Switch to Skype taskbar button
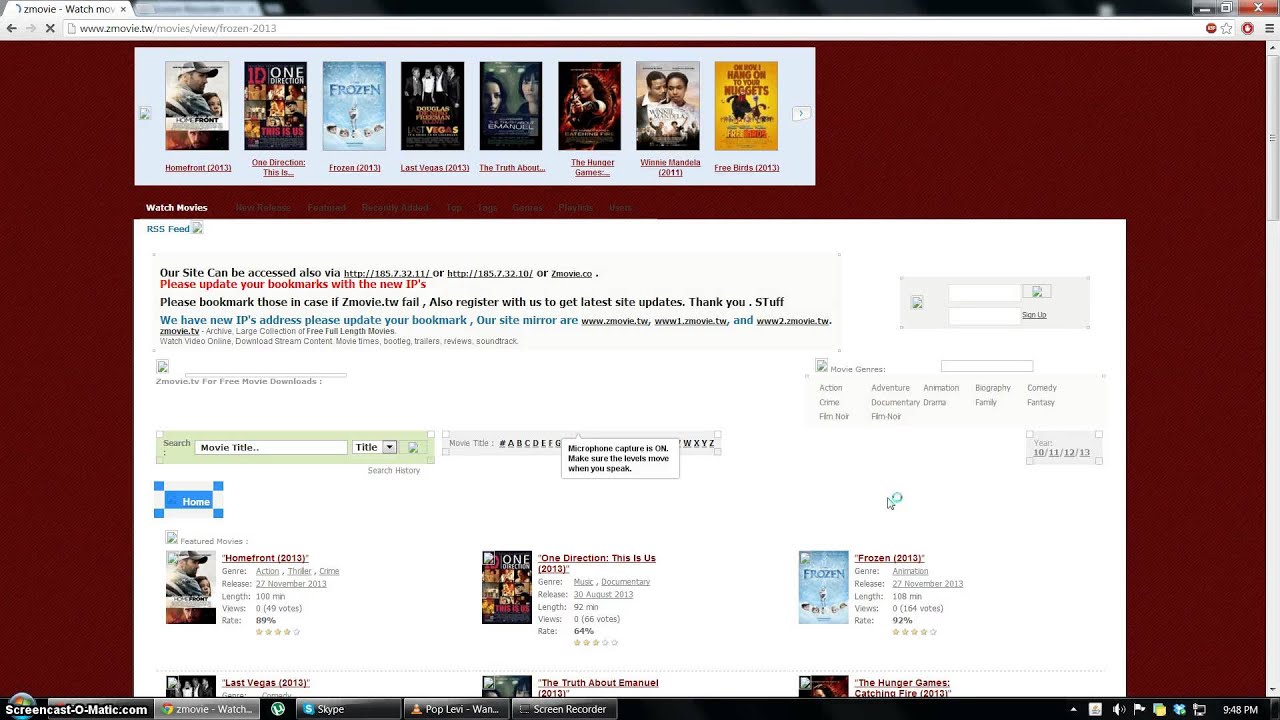1280x720 pixels. (348, 709)
